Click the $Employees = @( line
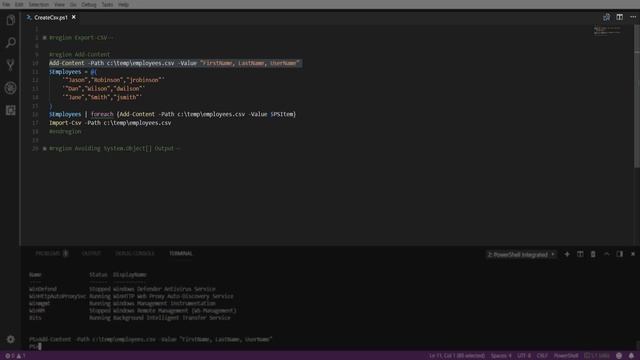Image resolution: width=640 pixels, height=360 pixels. (x=73, y=72)
